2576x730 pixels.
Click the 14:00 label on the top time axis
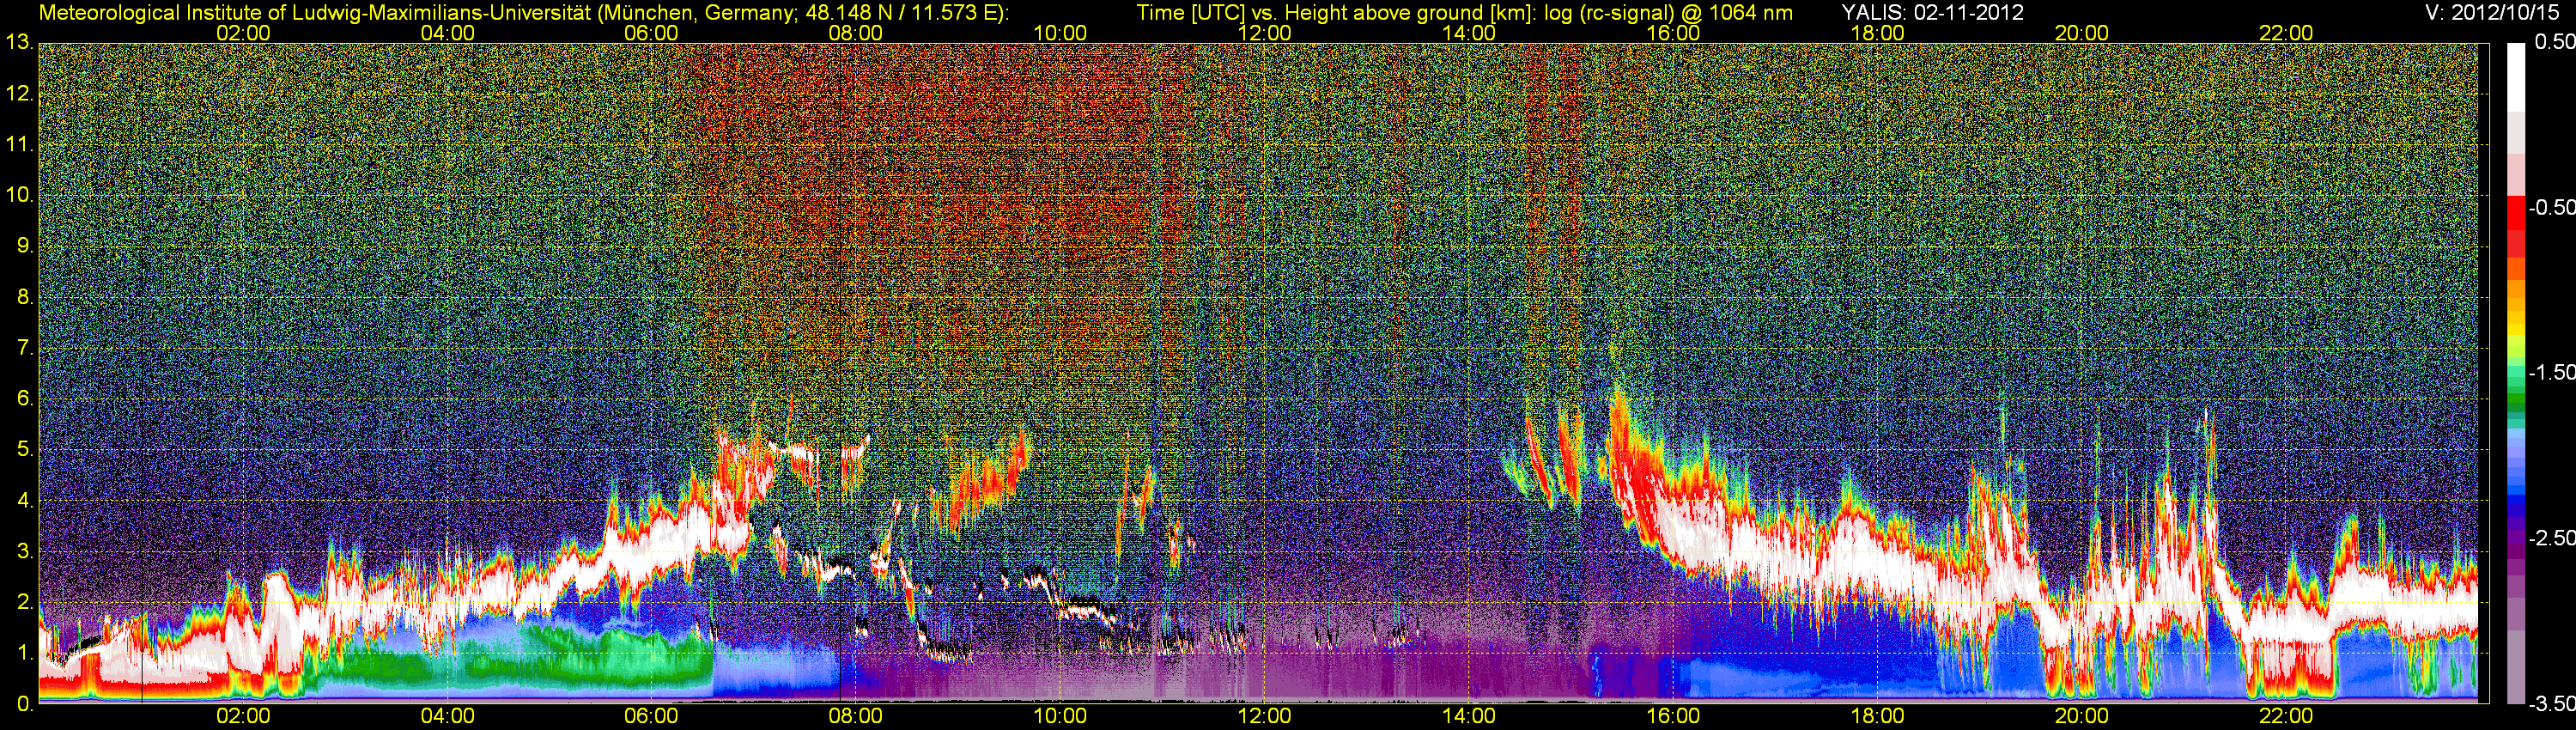(1469, 33)
